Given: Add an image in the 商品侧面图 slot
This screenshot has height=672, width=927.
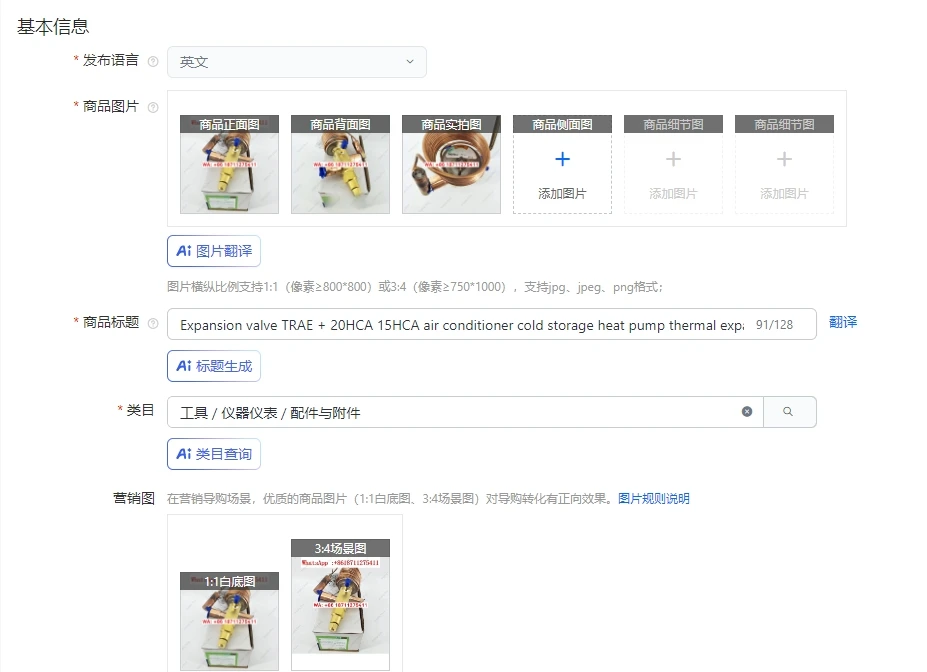Looking at the screenshot, I should pyautogui.click(x=562, y=164).
